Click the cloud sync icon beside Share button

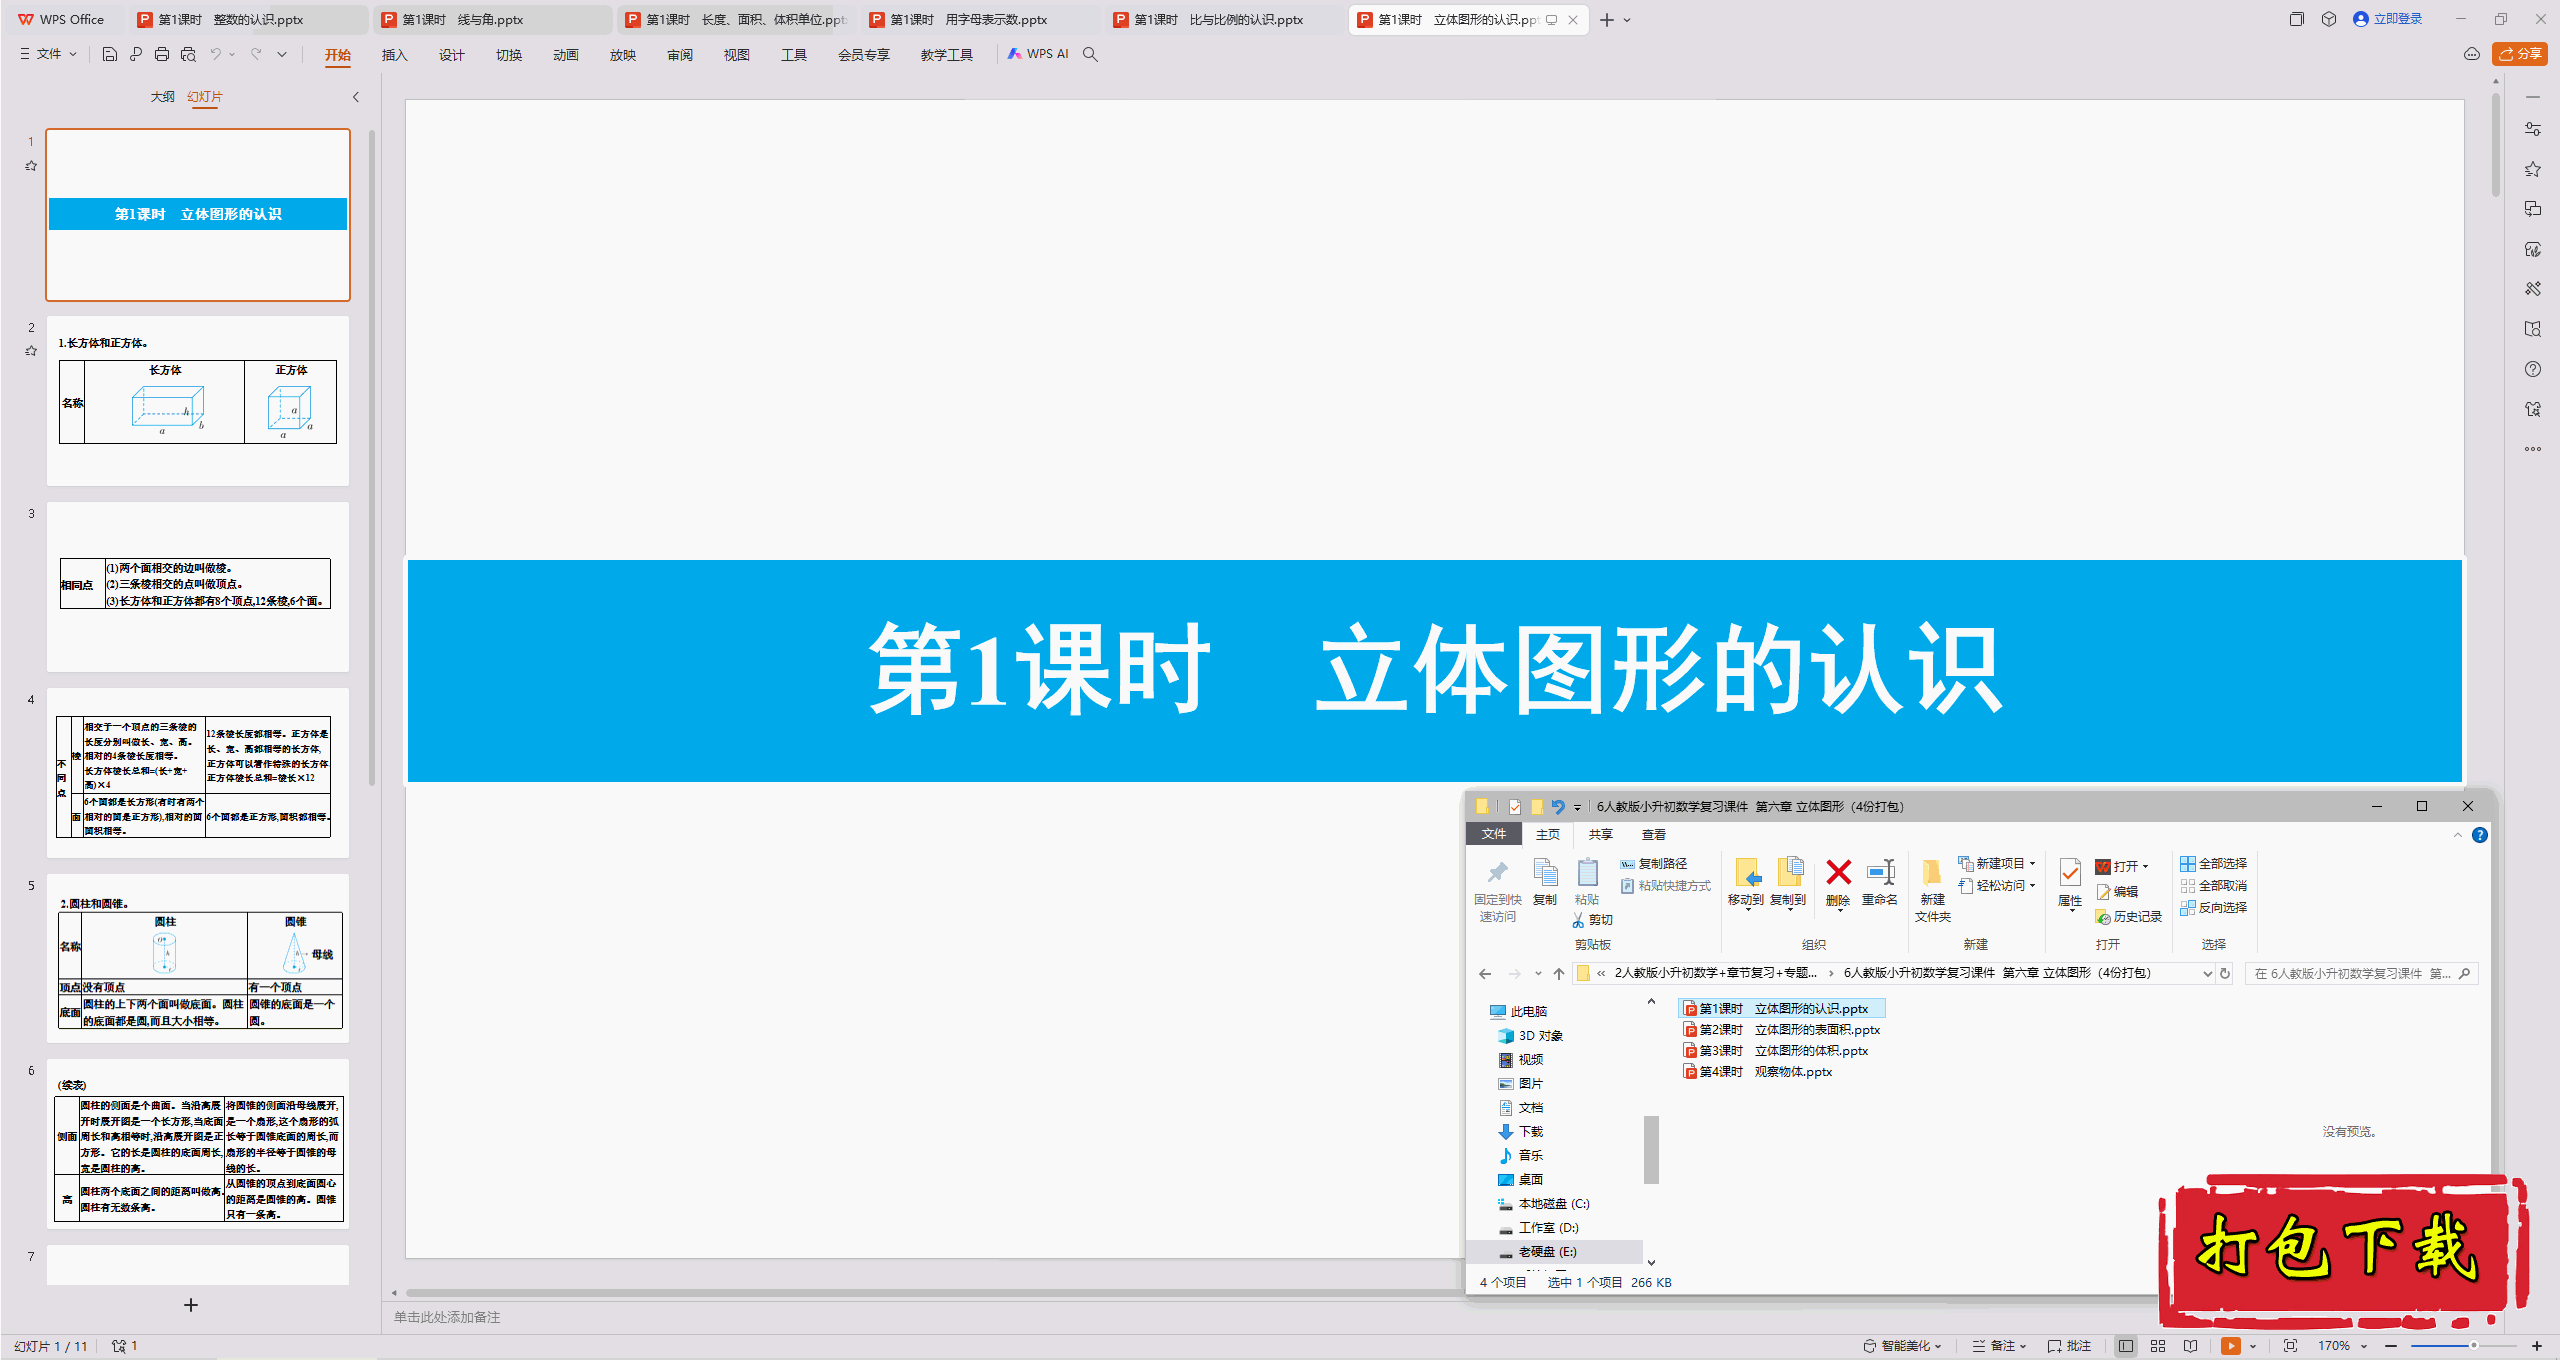[2471, 54]
